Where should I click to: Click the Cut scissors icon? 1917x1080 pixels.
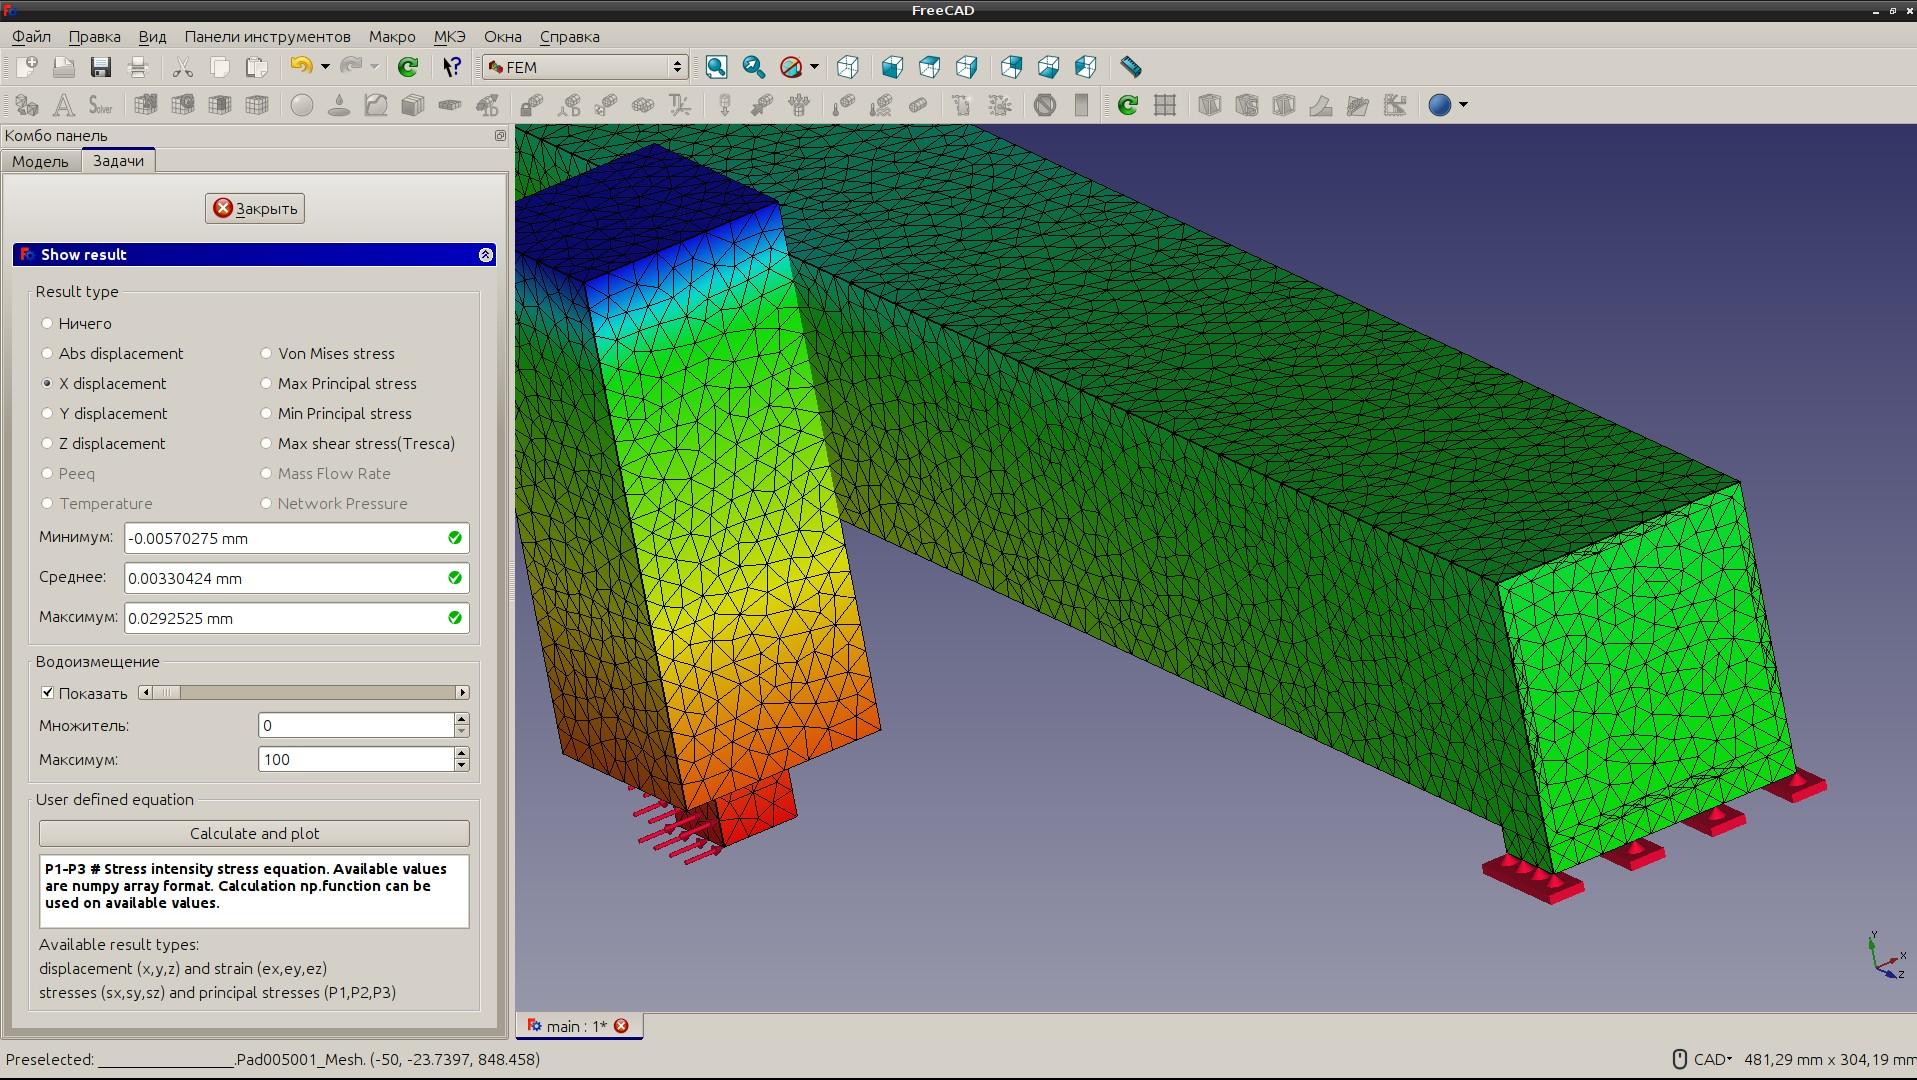(x=182, y=67)
